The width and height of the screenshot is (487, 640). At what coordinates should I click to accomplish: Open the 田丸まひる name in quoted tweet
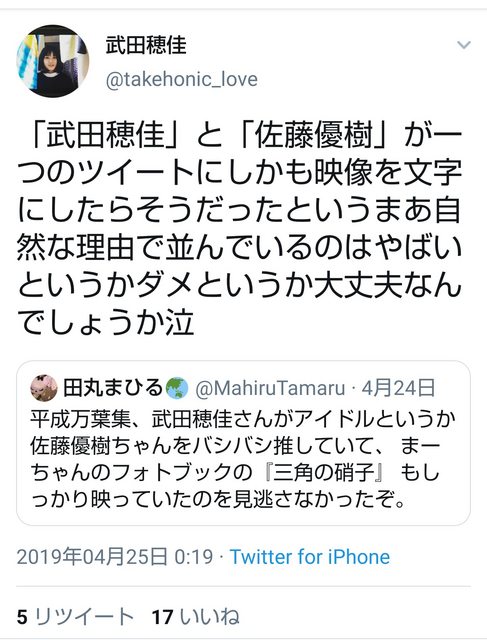[113, 388]
